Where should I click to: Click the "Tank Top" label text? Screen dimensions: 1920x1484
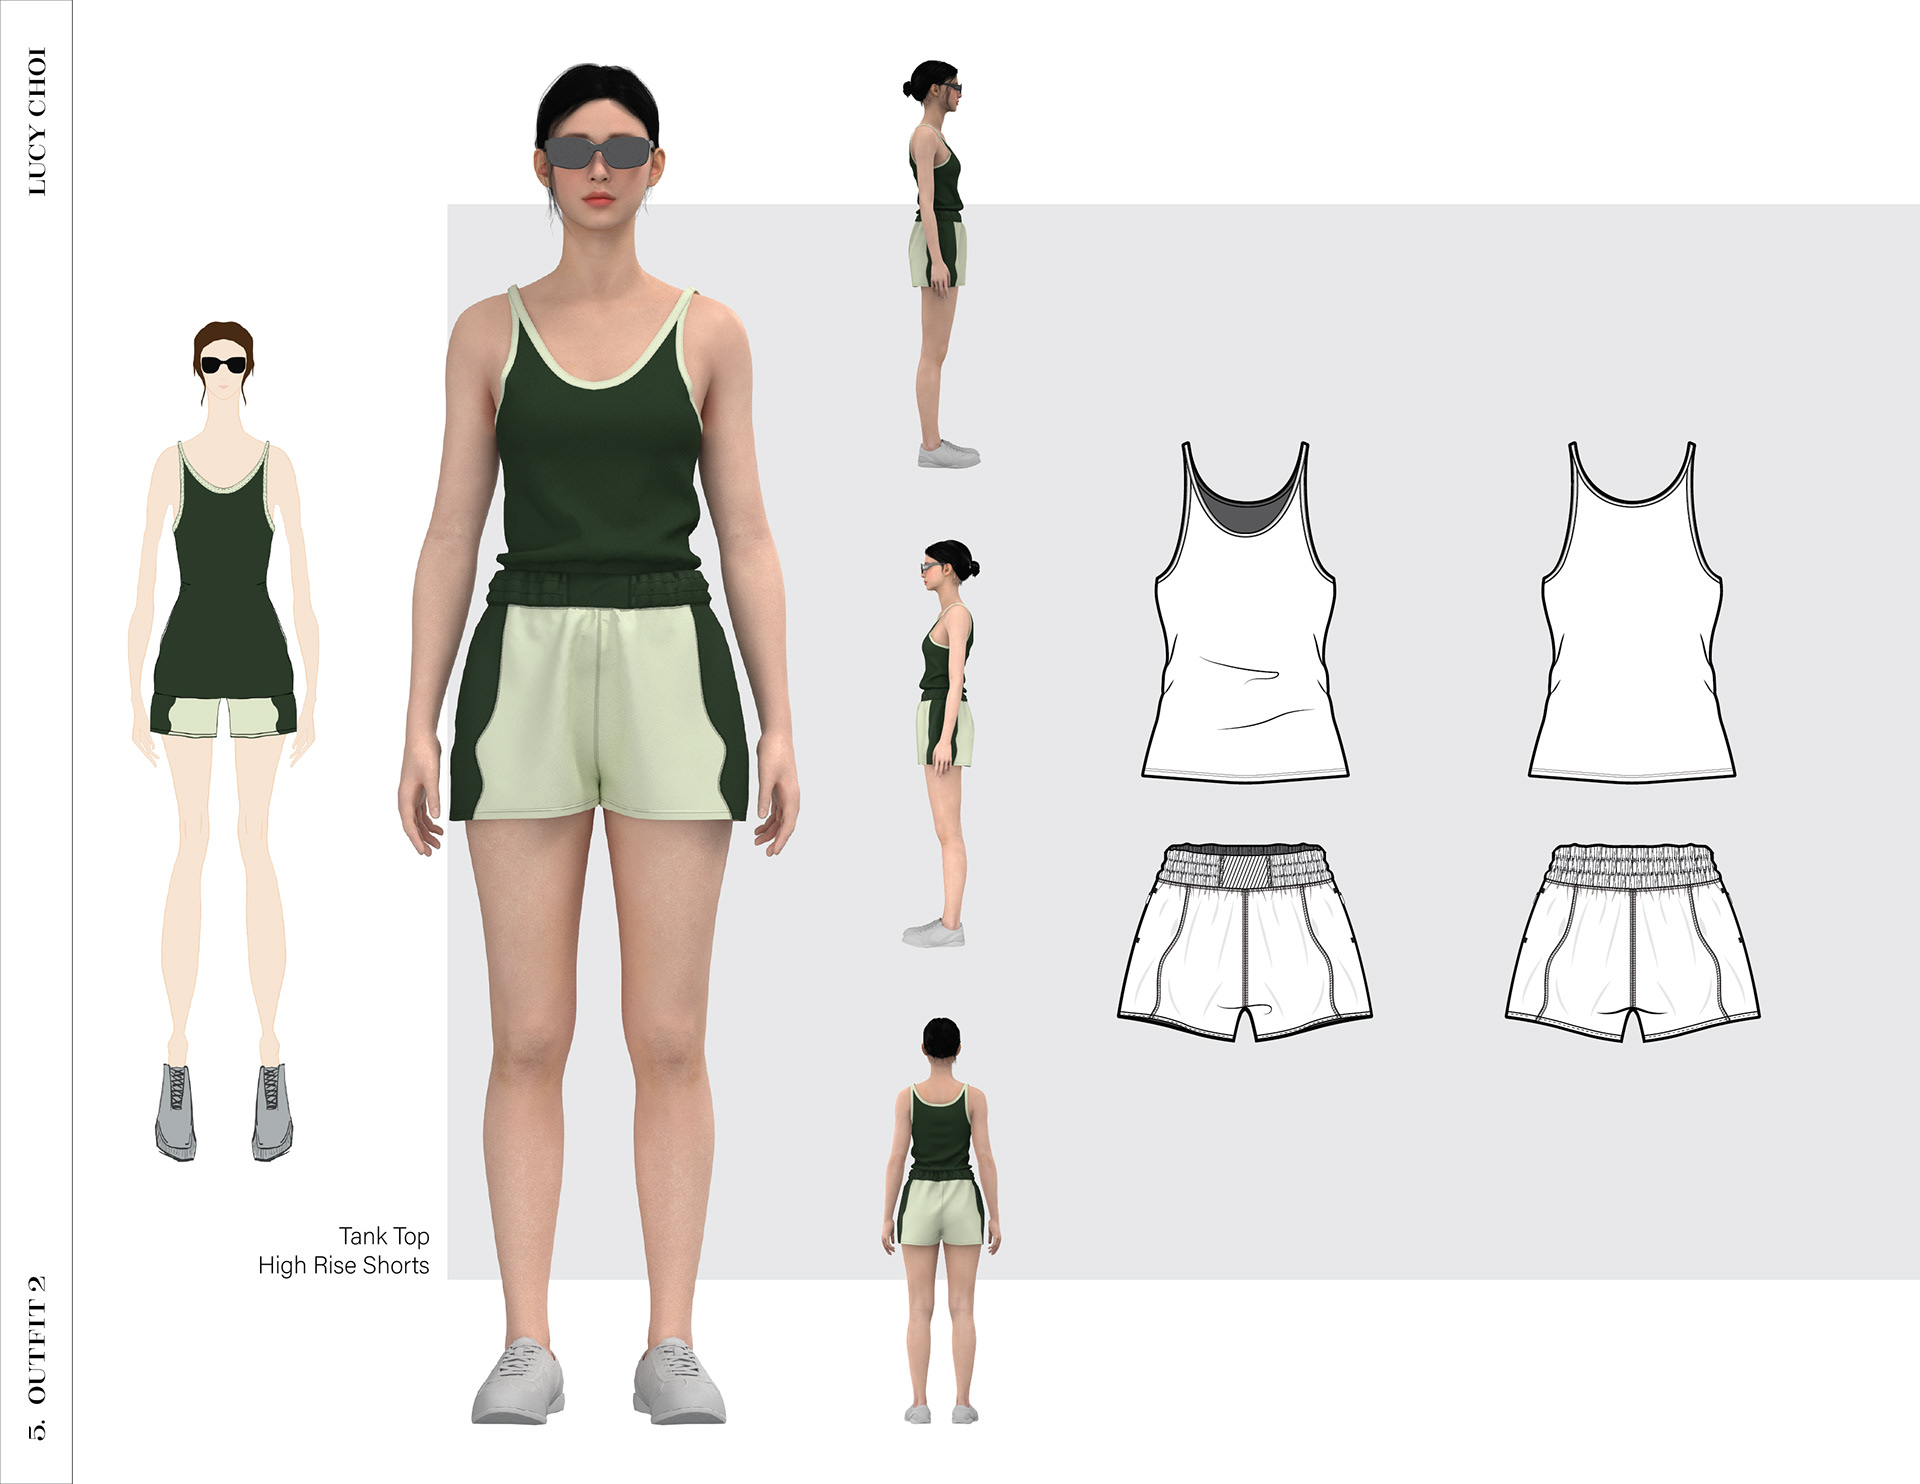coord(384,1237)
